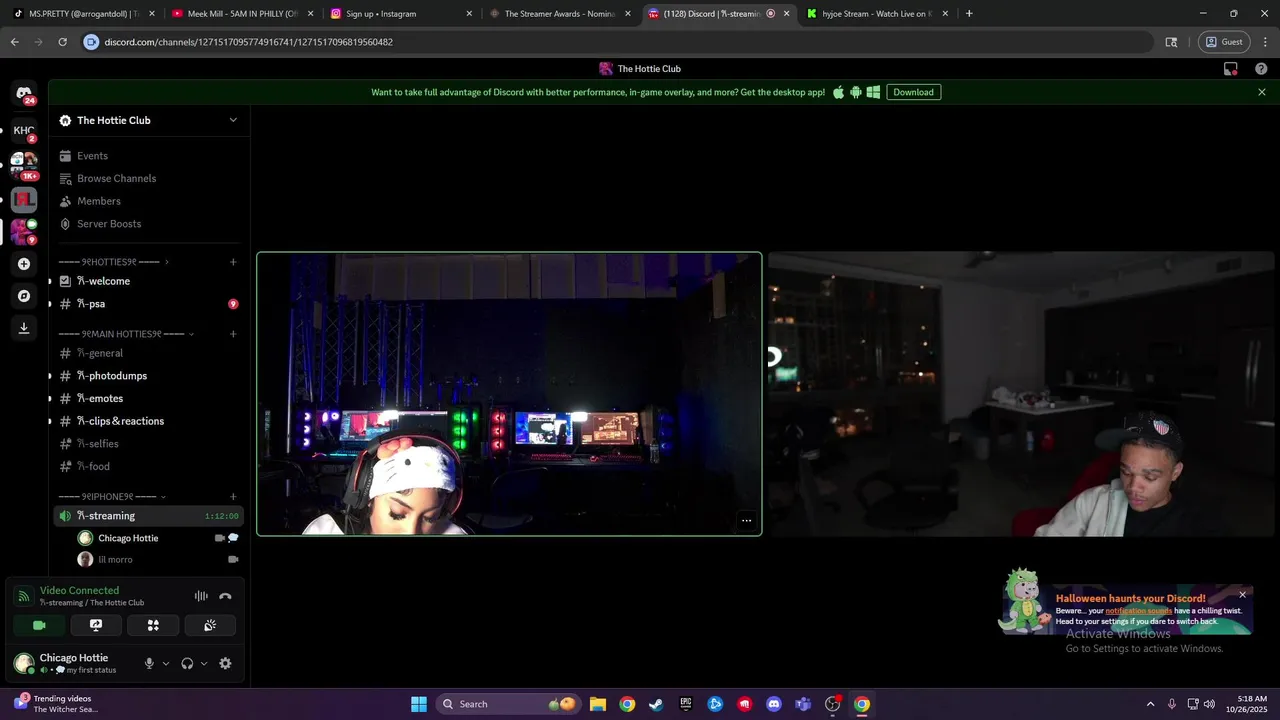
Task: Expand The Hottie Club server menu
Action: click(x=233, y=120)
